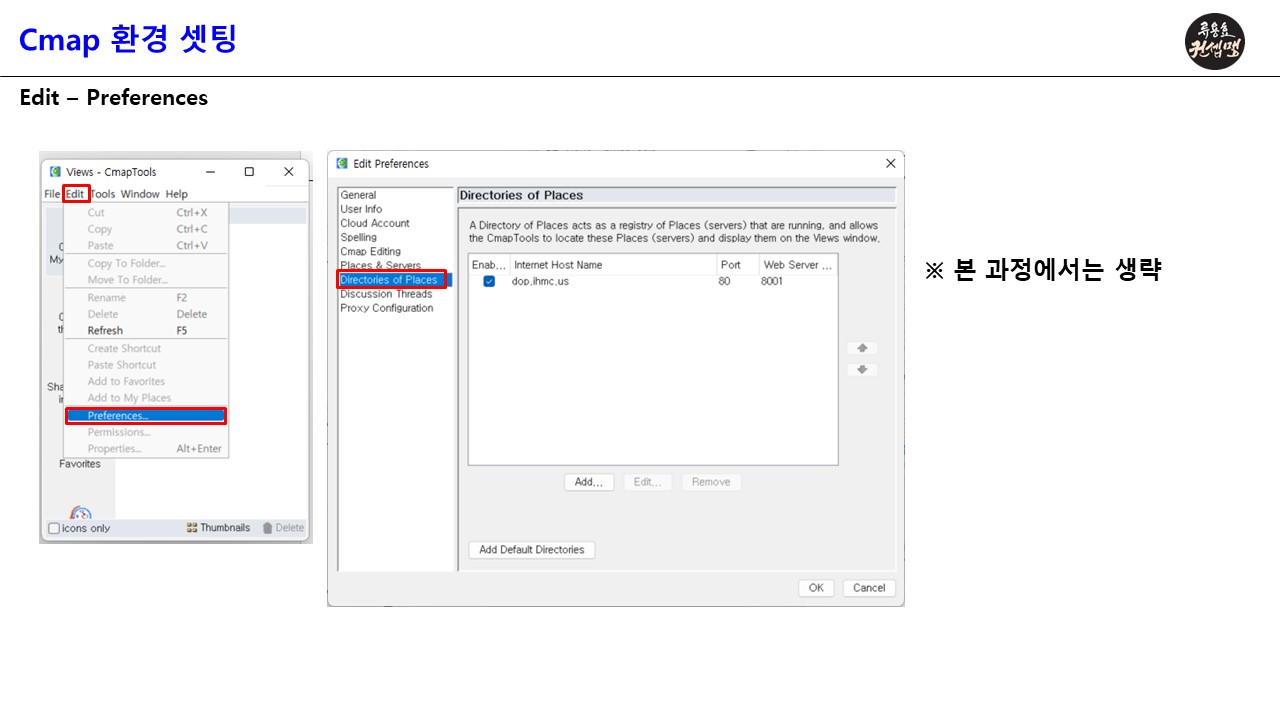Screen dimensions: 1280x720
Task: Click the Remove button
Action: tap(711, 482)
